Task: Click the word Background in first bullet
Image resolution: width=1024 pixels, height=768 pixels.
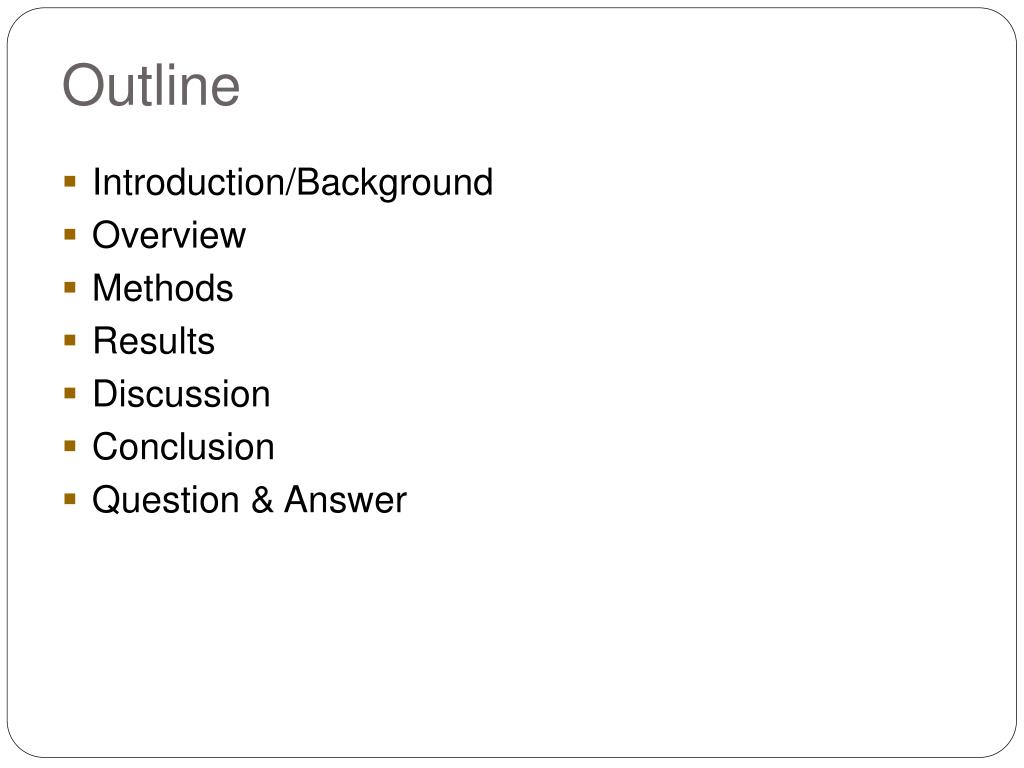Action: click(394, 183)
